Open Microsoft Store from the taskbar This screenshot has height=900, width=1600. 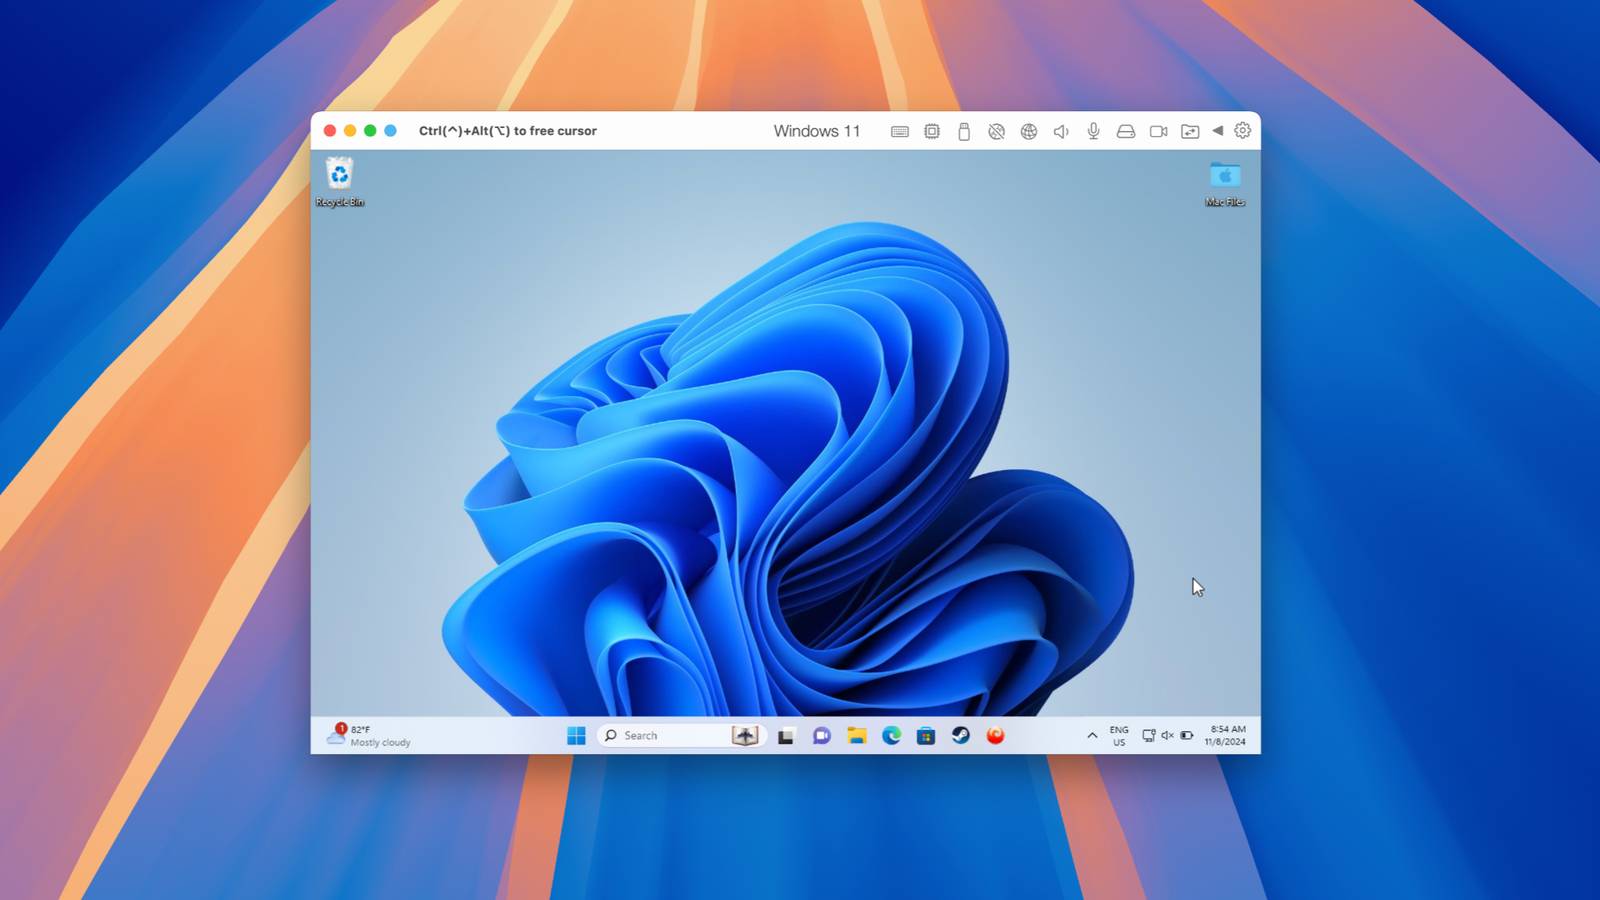[926, 736]
